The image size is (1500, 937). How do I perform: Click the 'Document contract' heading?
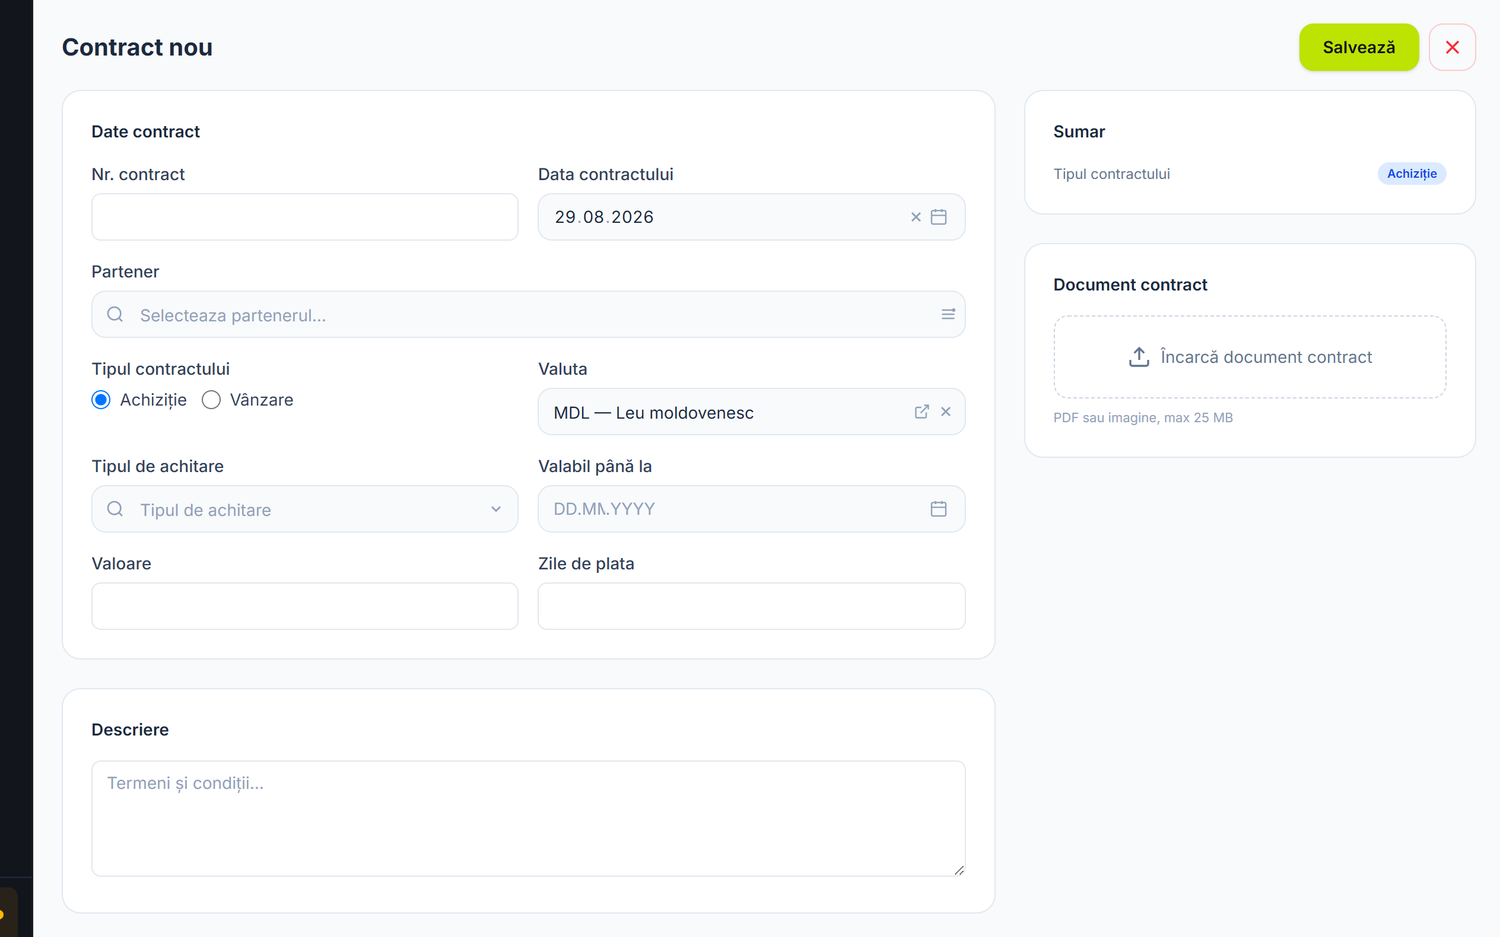[1130, 285]
